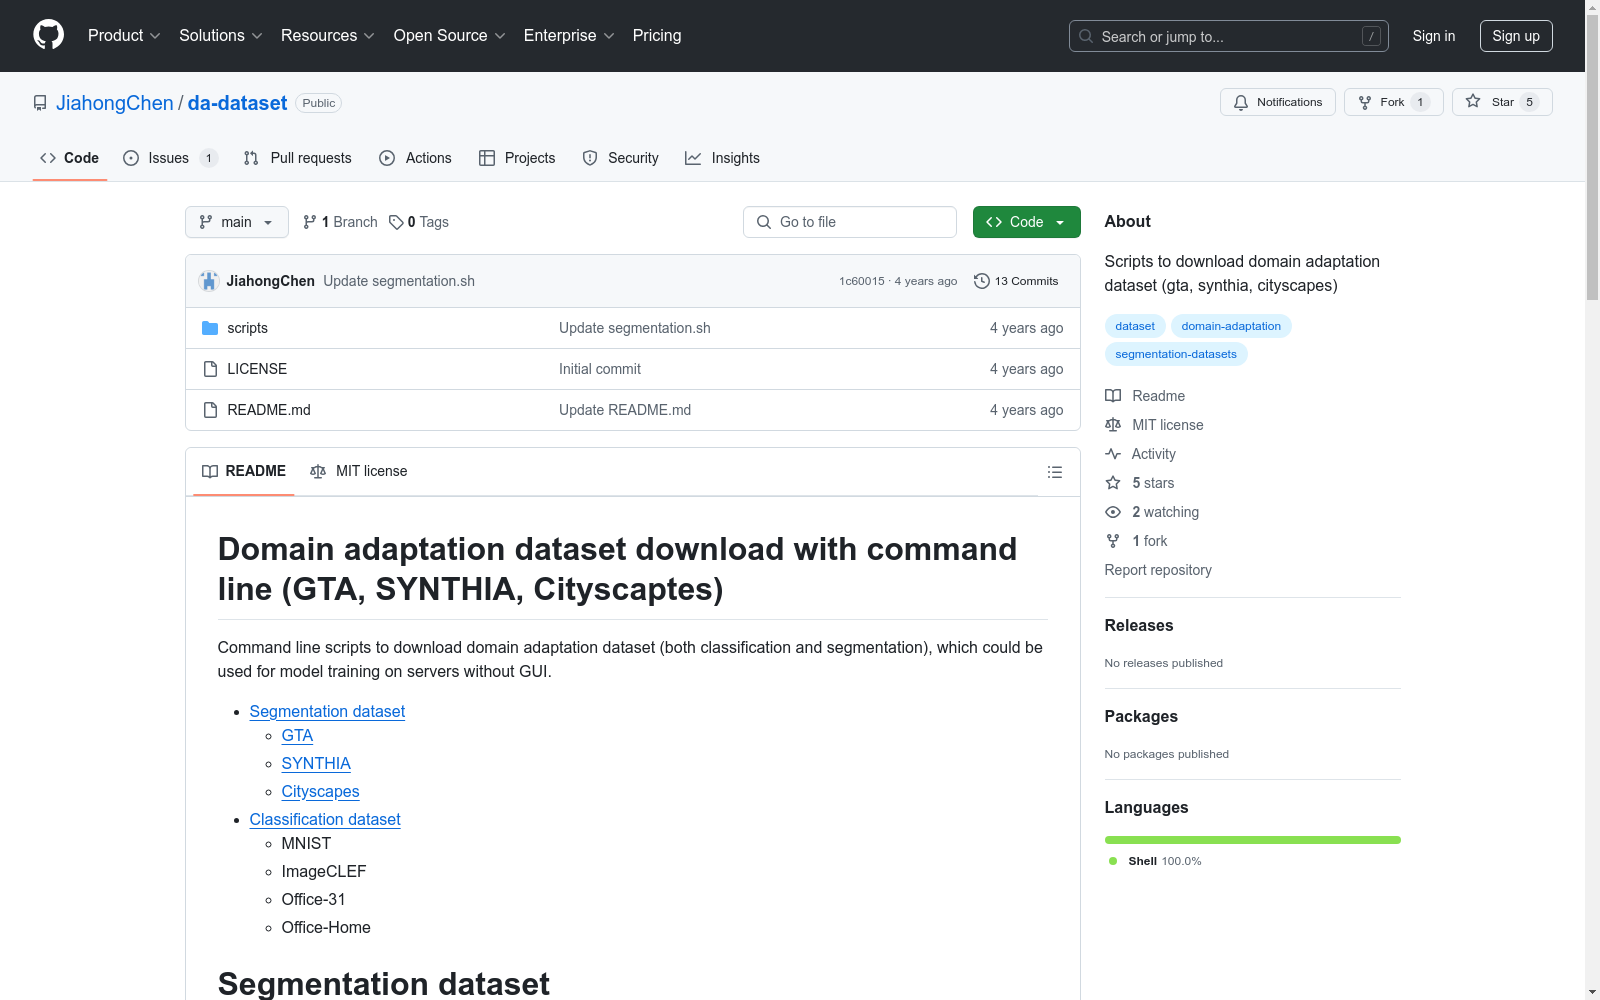
Task: Click the pulse icon beside Activity
Action: pos(1113,454)
